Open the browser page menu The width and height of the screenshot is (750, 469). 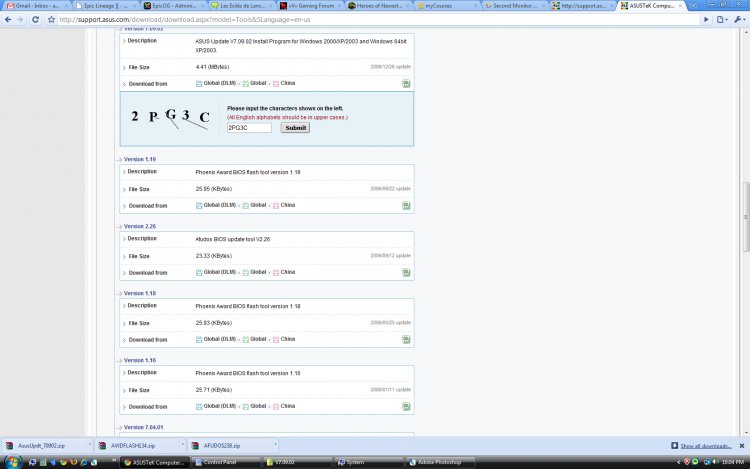tap(722, 20)
